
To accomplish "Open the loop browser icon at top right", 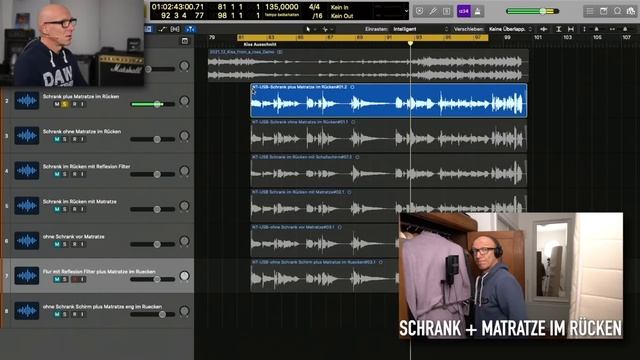I will [618, 11].
